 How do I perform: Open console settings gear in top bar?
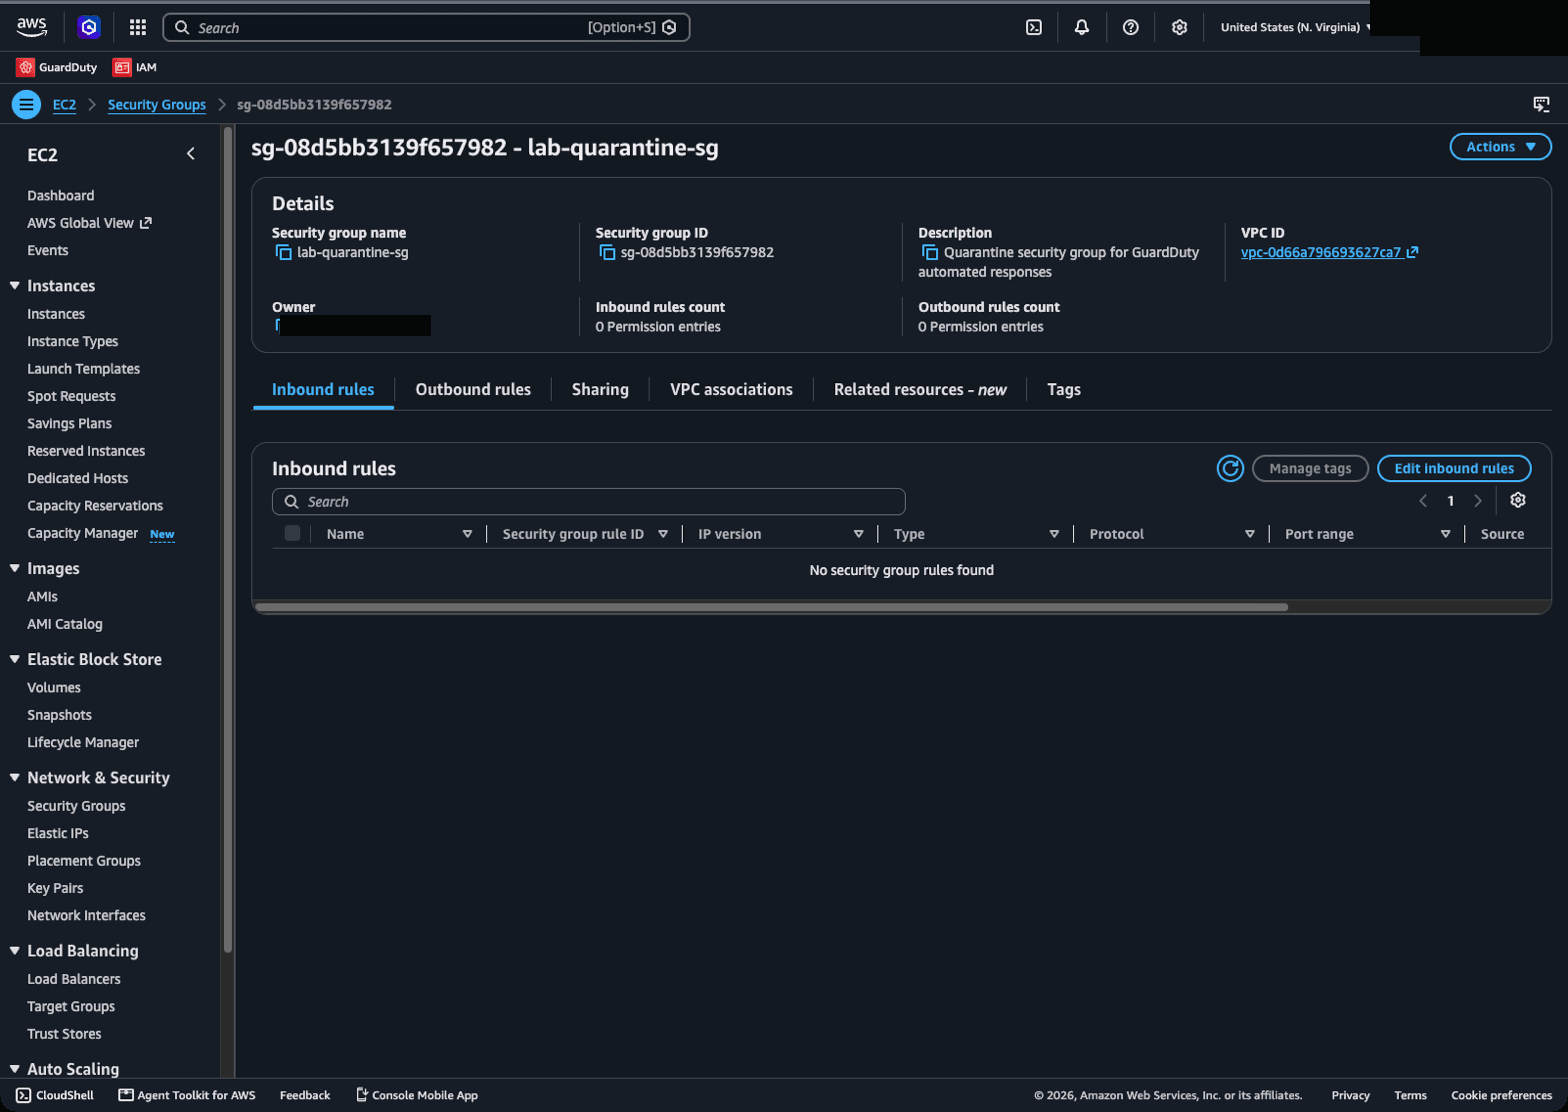point(1180,27)
